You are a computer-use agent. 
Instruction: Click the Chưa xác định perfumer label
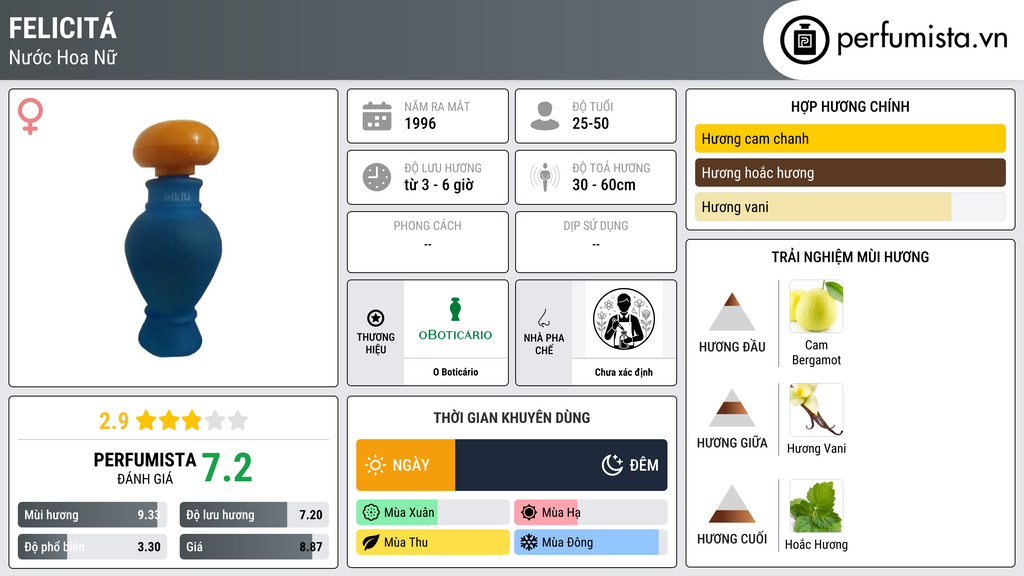(x=624, y=372)
